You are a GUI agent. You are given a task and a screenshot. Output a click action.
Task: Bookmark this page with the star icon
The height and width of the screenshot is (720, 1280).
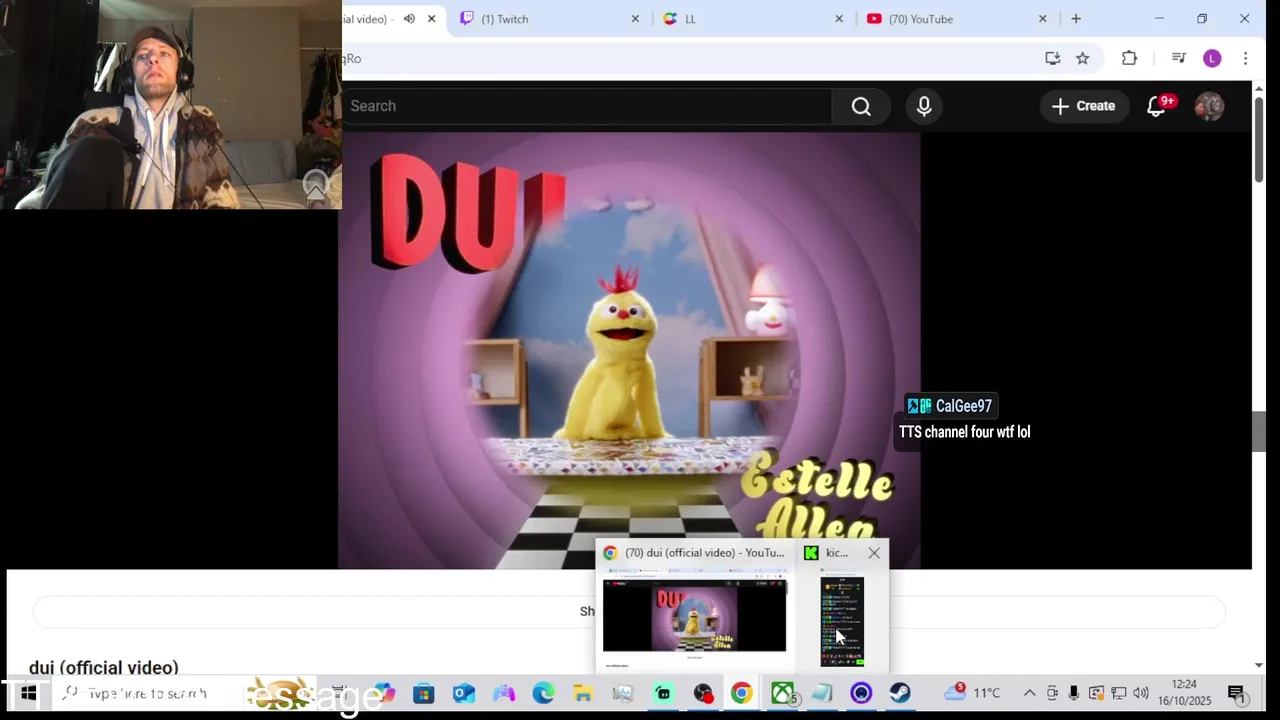click(1082, 58)
